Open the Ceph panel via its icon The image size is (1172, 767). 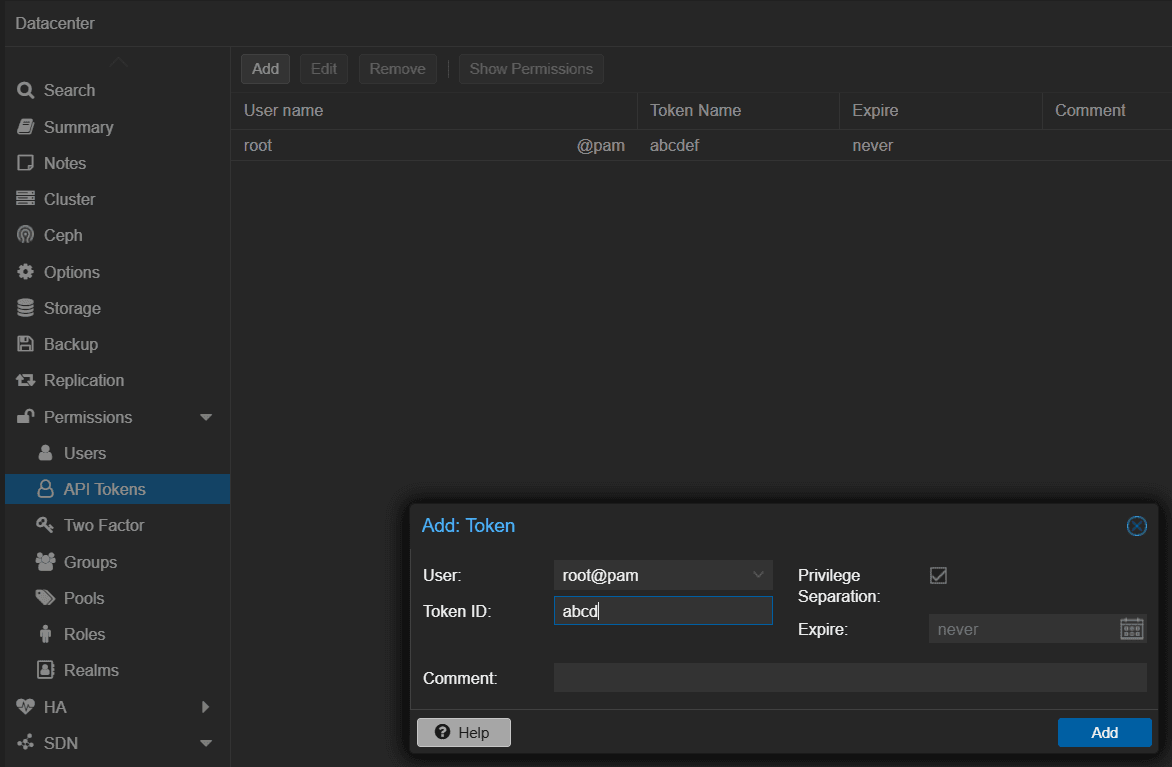pos(26,235)
